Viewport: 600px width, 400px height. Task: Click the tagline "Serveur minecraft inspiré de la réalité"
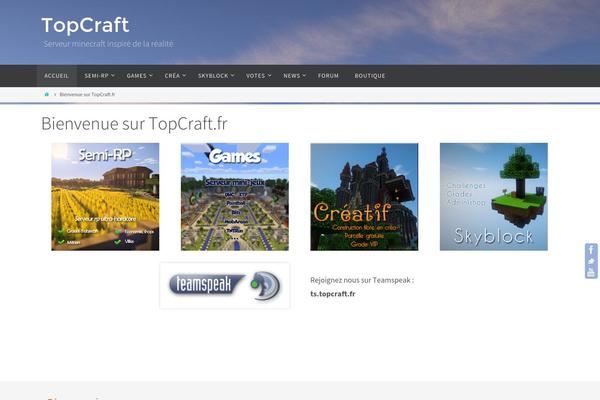[x=108, y=44]
